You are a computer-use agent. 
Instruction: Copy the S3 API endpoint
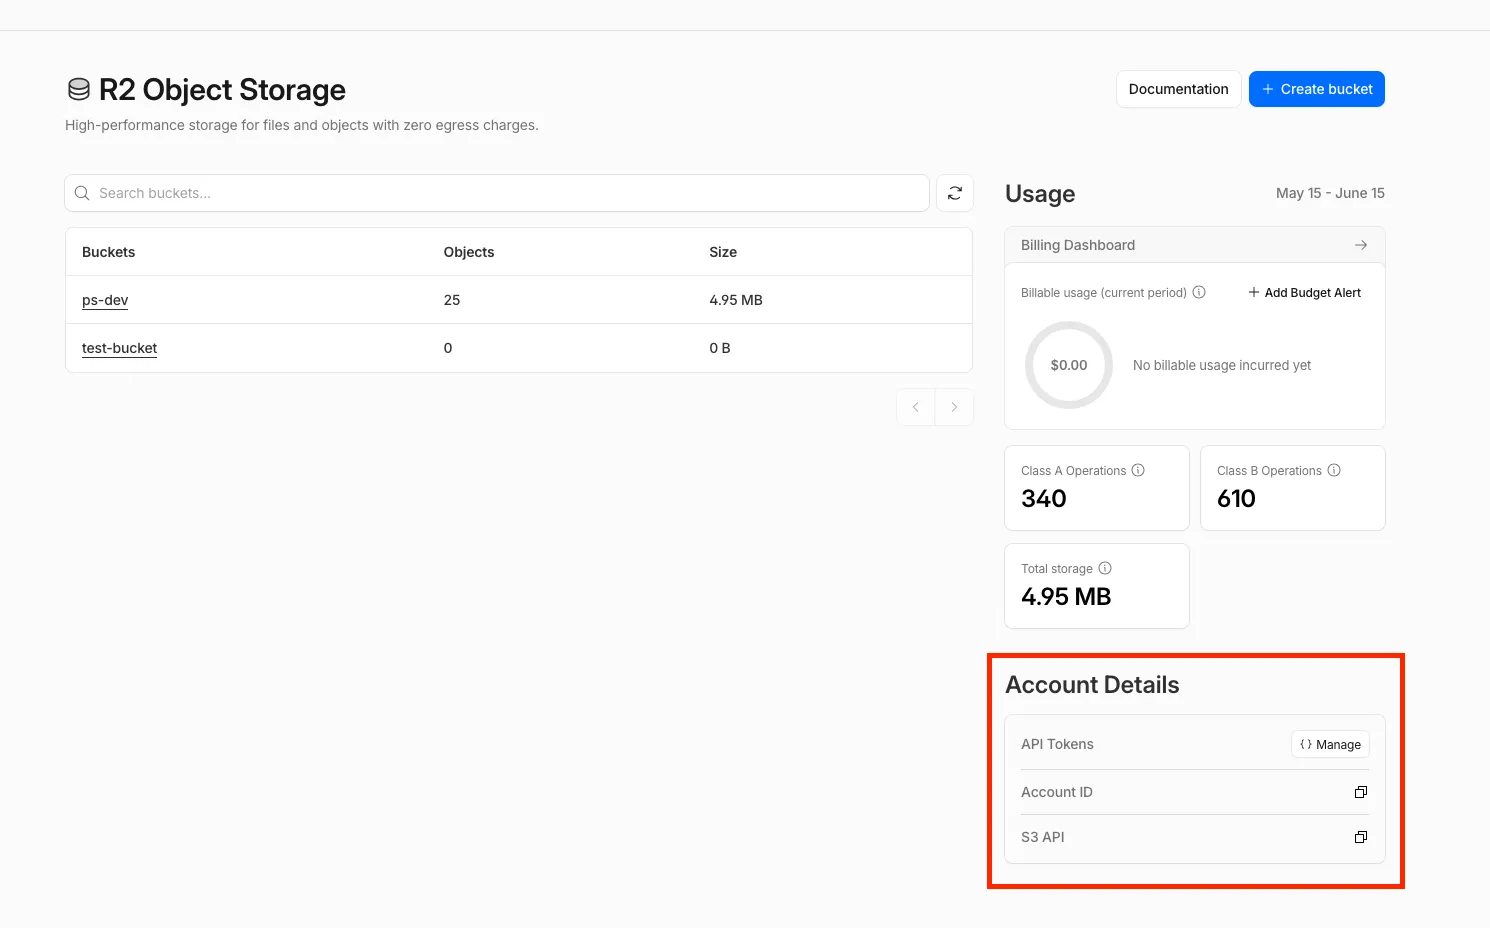click(x=1361, y=837)
